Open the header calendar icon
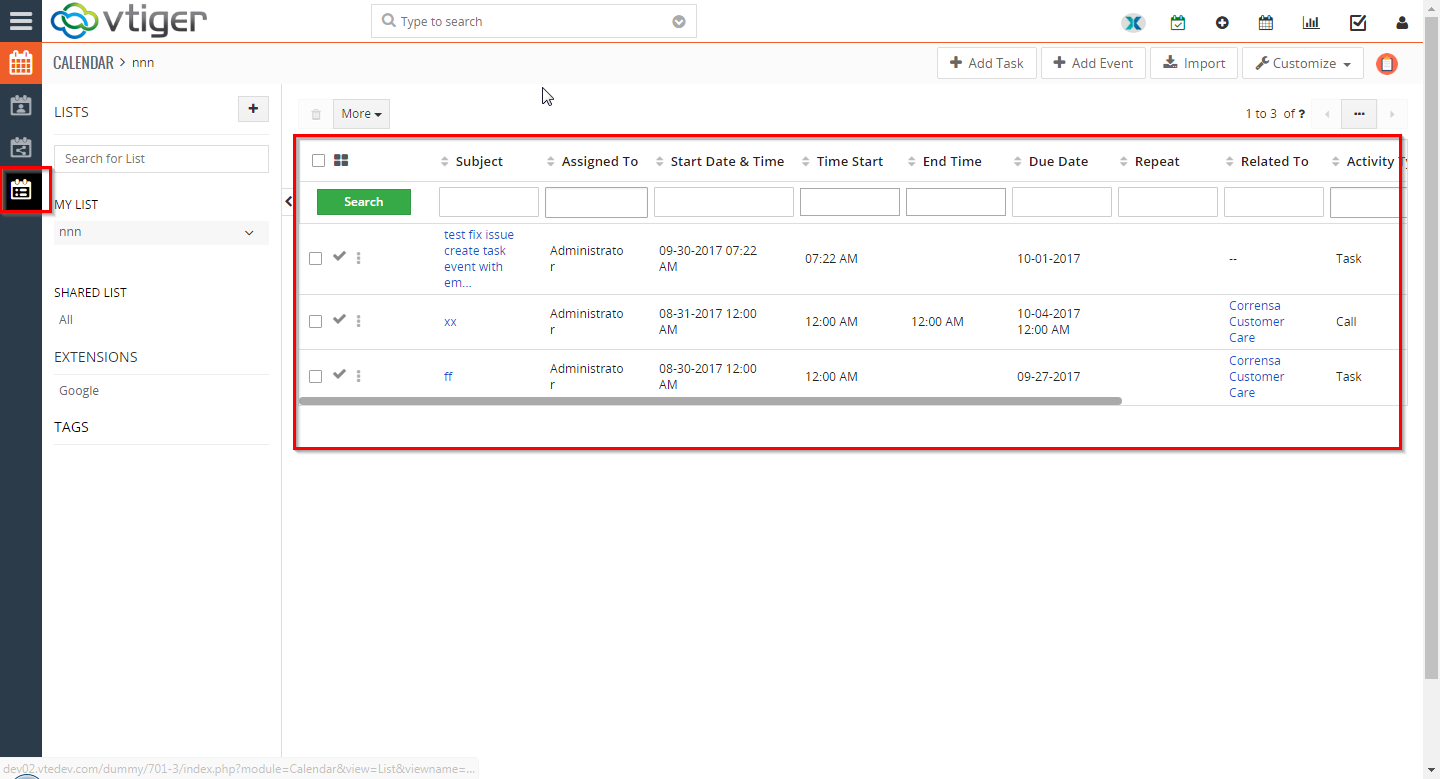1440x779 pixels. (1265, 23)
